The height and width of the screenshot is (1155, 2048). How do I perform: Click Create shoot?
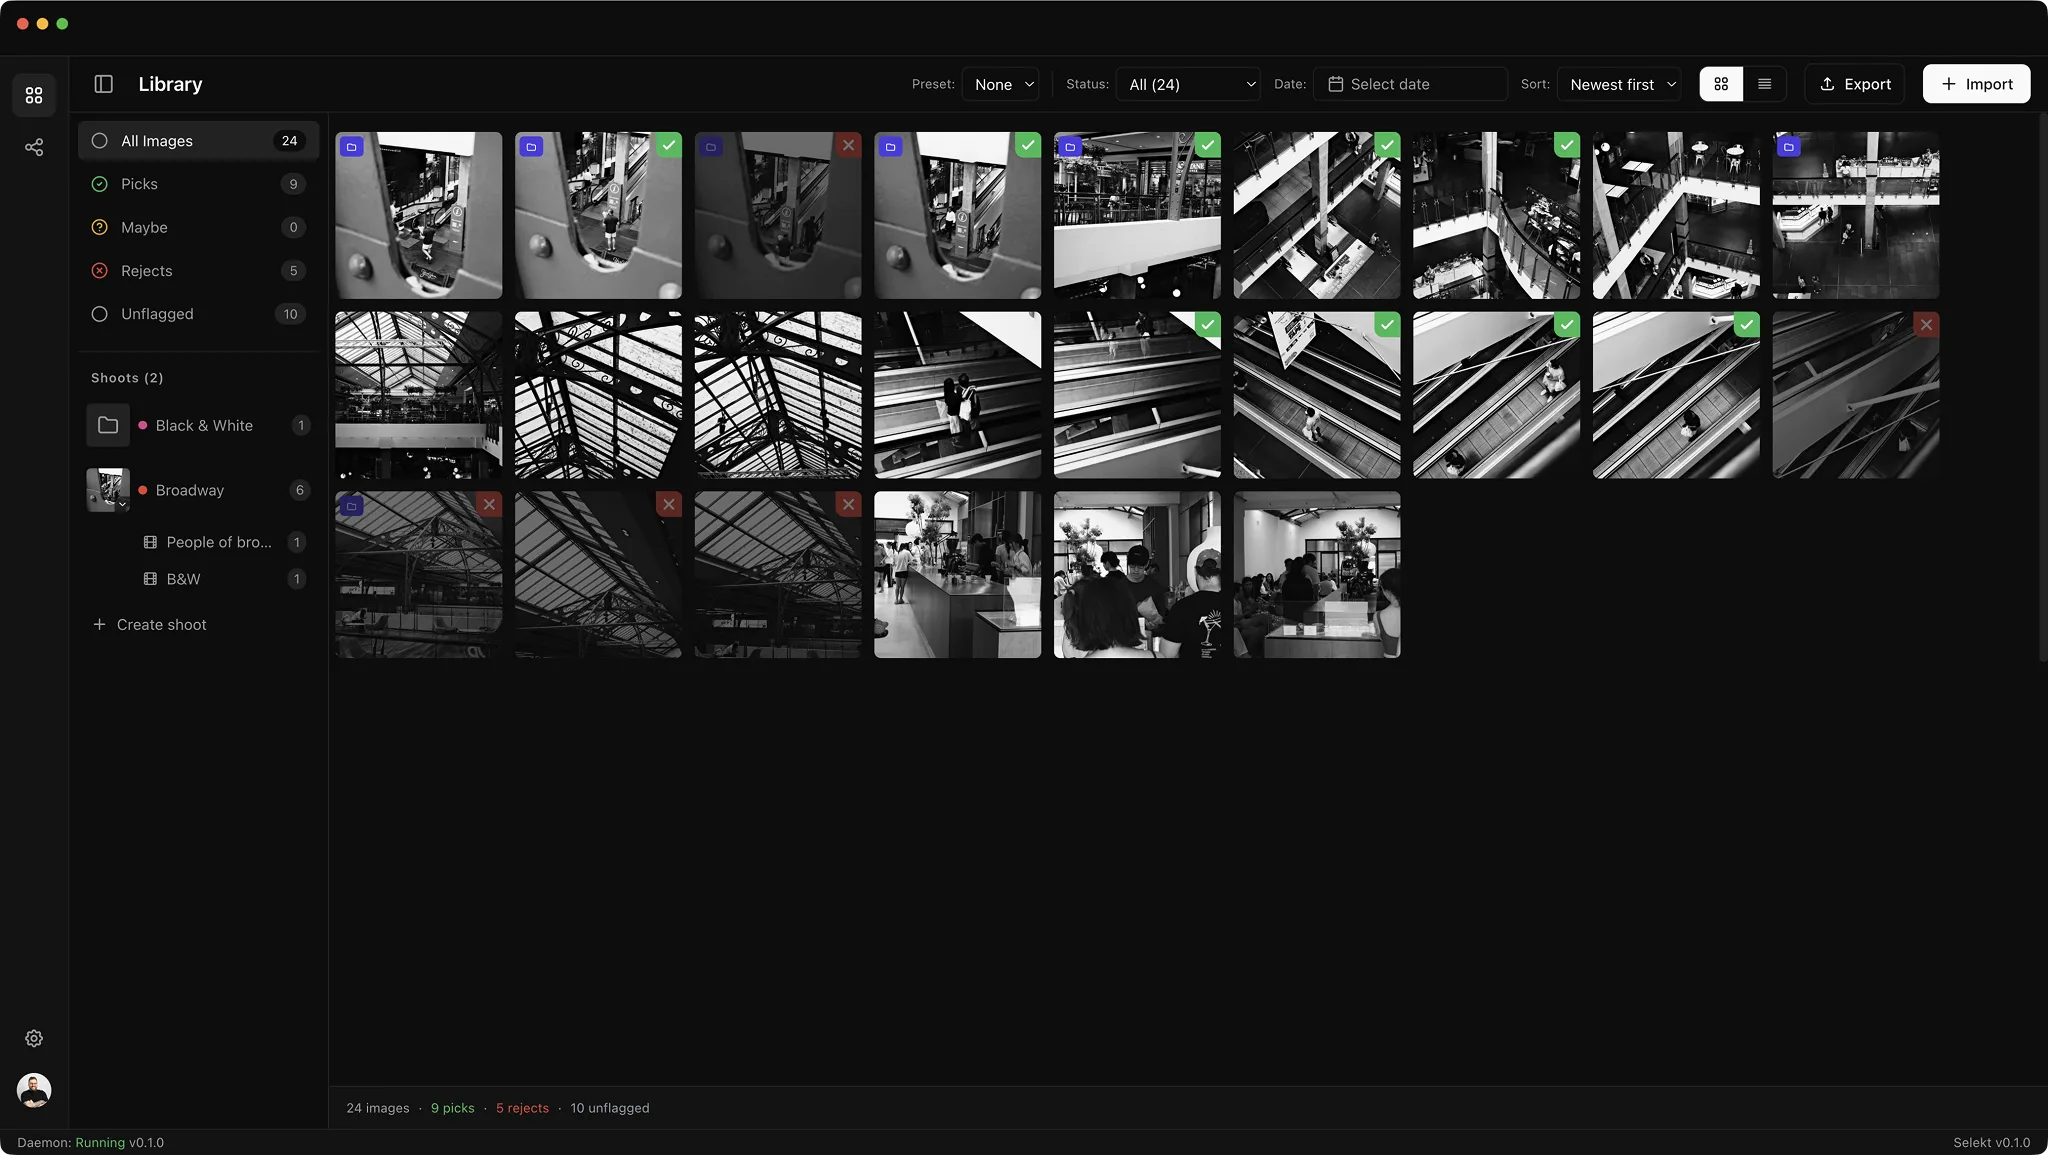(x=150, y=624)
